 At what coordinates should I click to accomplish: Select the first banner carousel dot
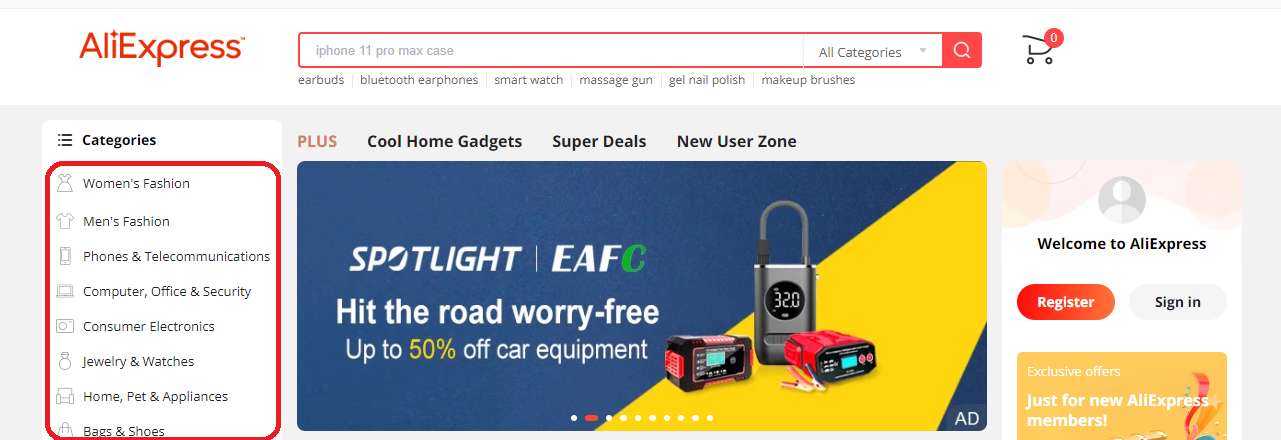(574, 418)
